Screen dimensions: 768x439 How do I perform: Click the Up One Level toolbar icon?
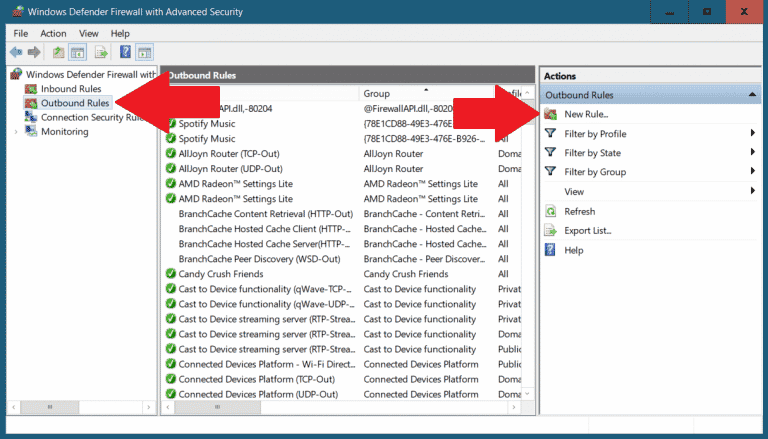click(x=59, y=52)
